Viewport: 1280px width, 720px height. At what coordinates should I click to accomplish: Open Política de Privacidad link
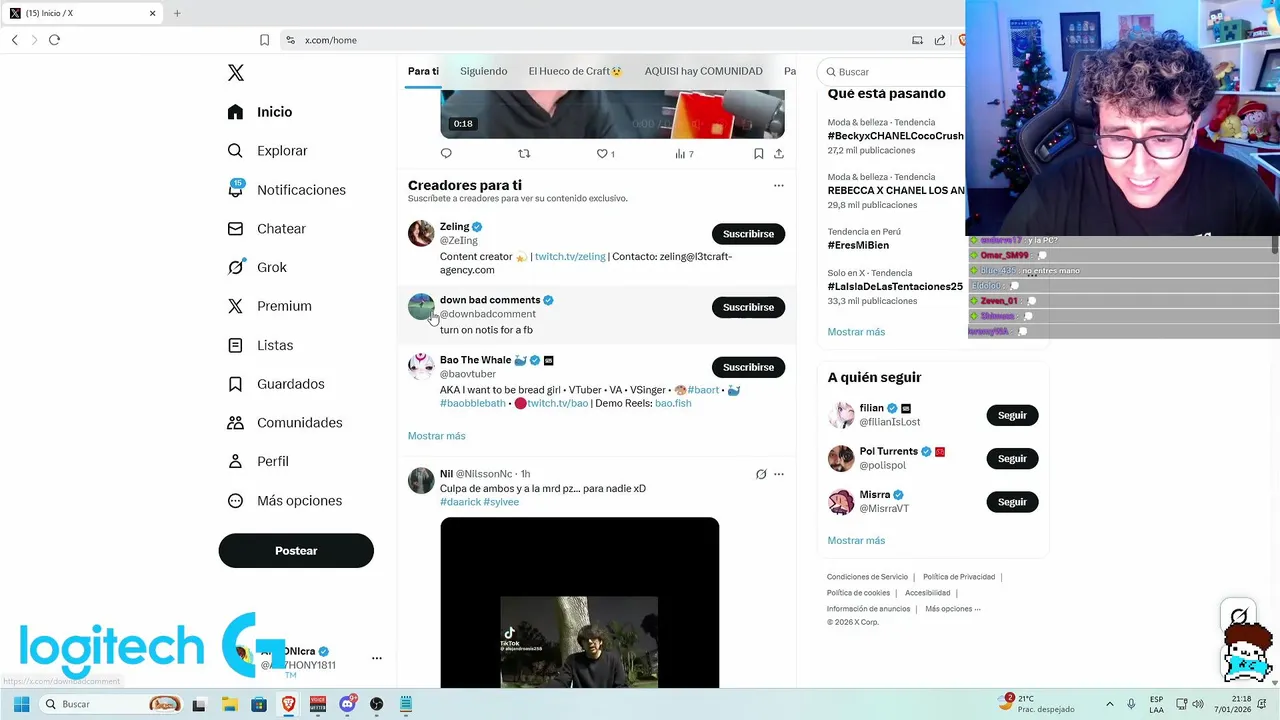click(x=959, y=577)
